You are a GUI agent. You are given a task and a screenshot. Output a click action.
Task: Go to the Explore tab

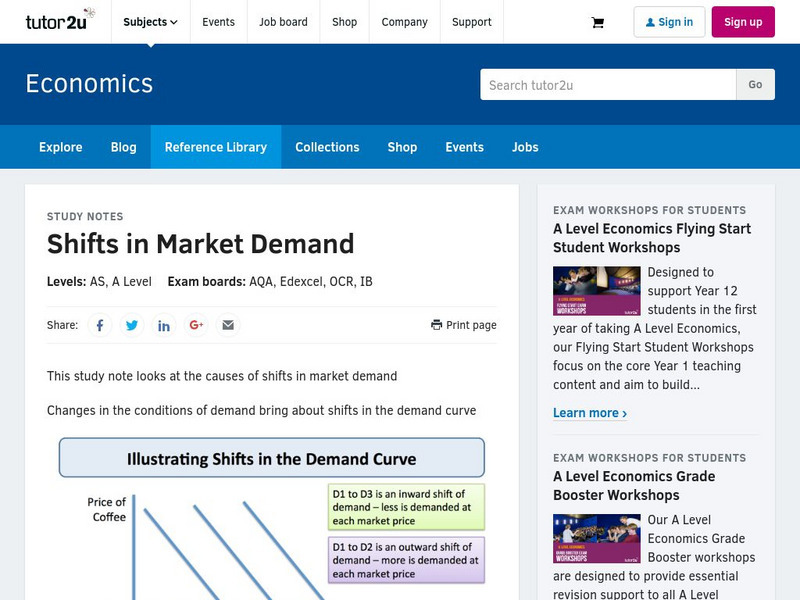(x=60, y=147)
